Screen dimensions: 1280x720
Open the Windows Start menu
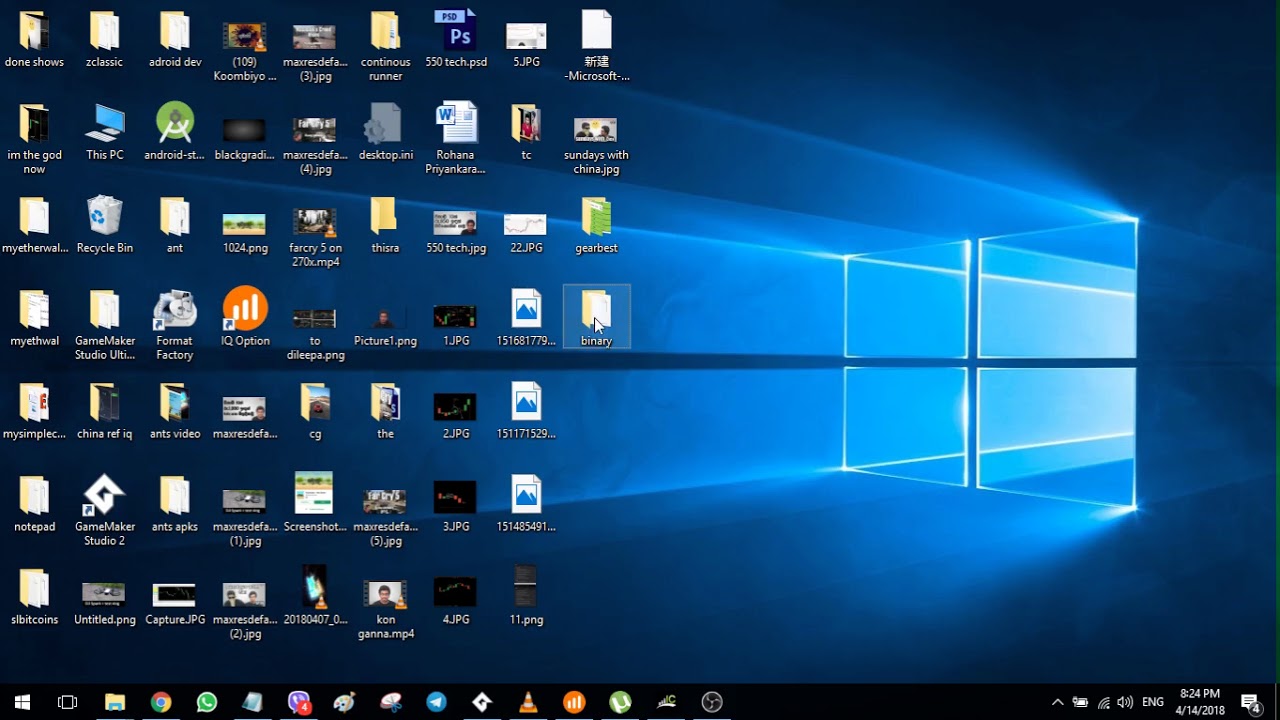tap(22, 702)
